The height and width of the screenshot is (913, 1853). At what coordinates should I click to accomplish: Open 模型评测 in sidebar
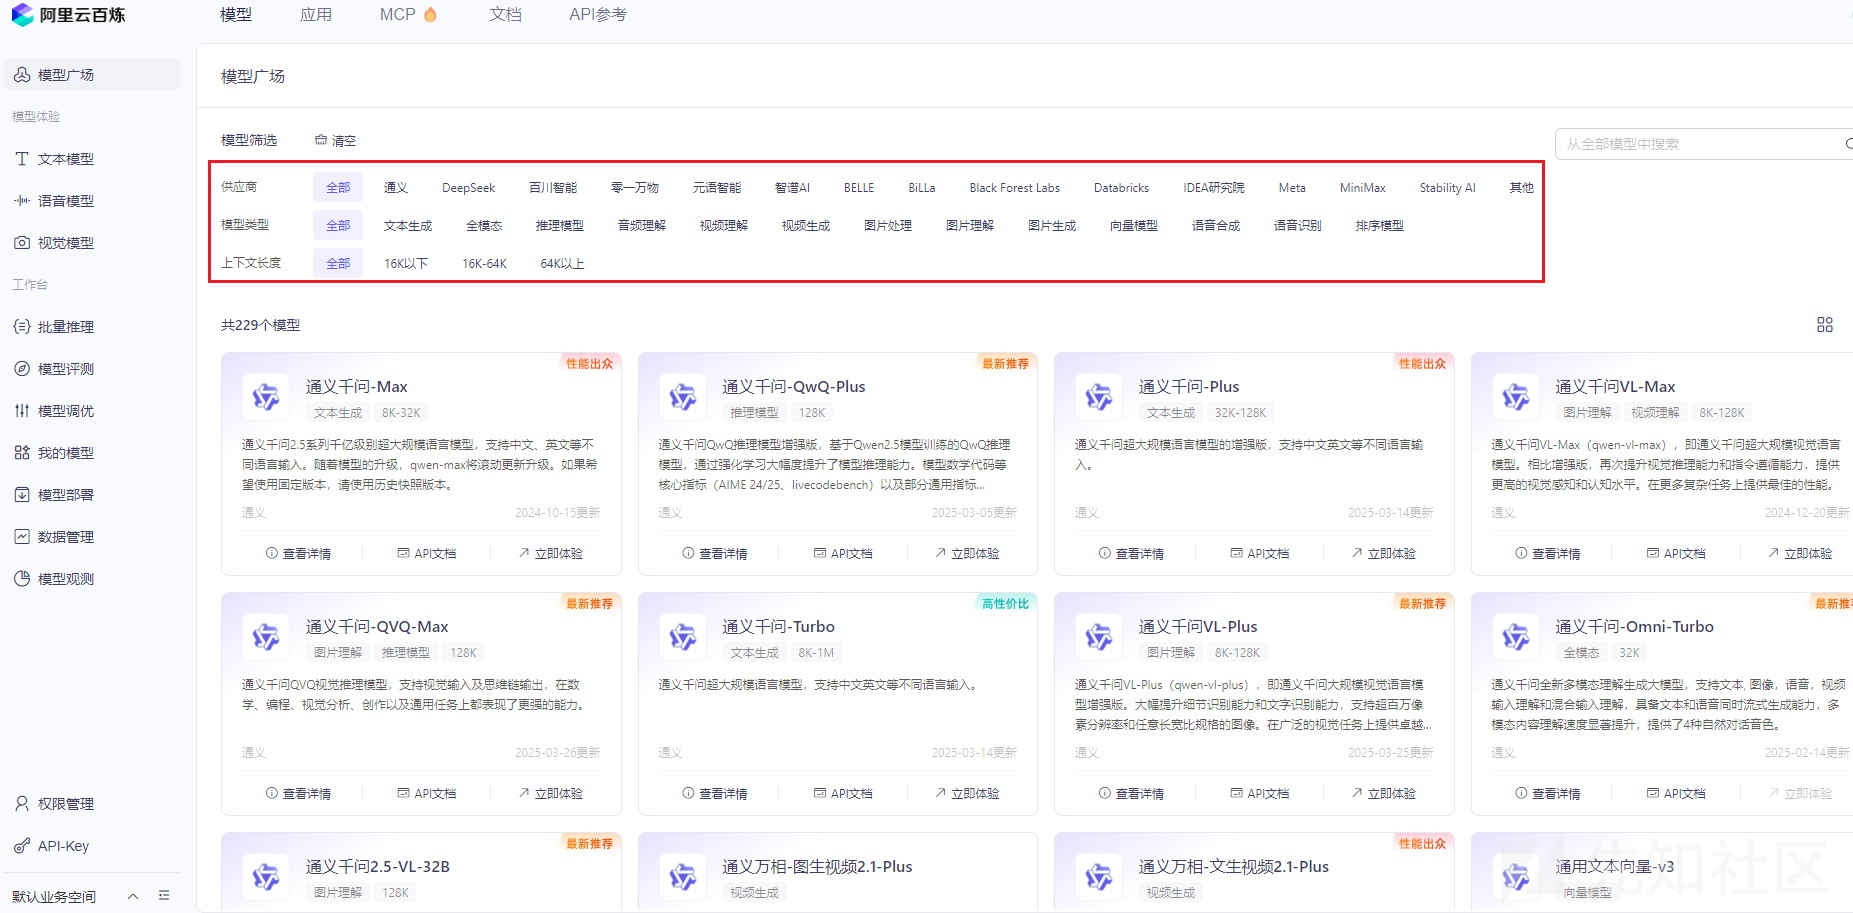[66, 369]
